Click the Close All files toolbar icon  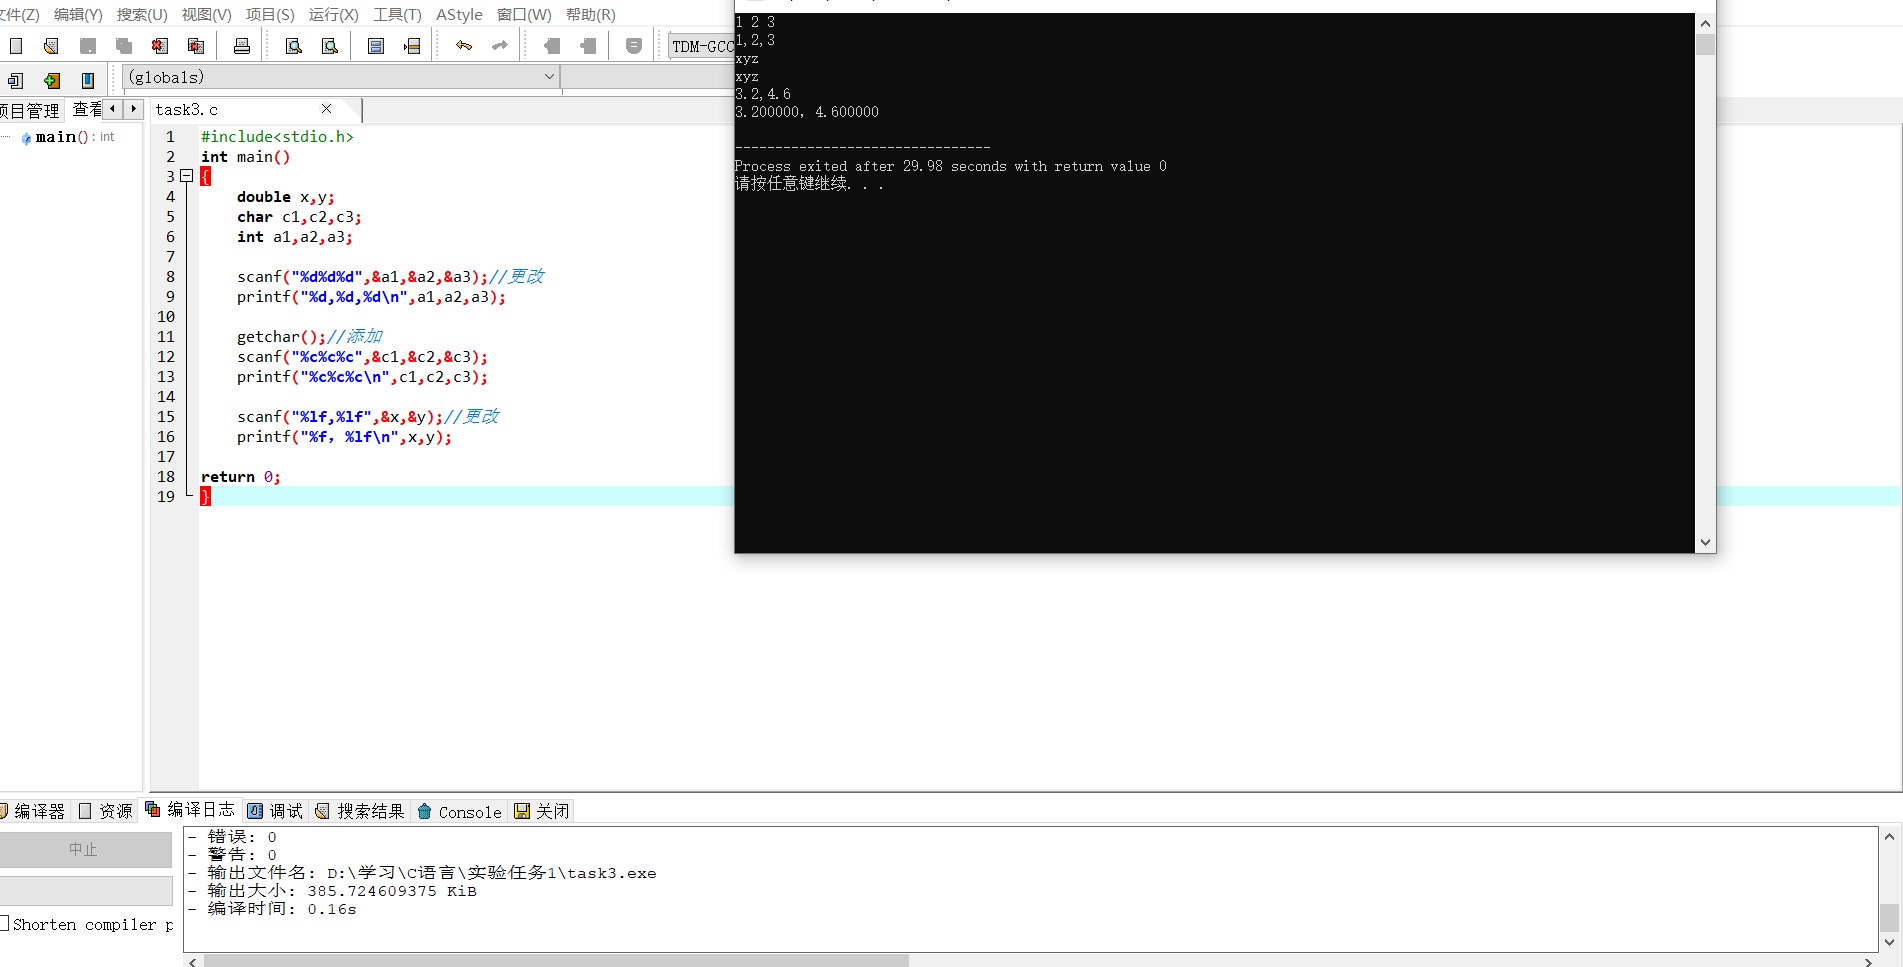(196, 46)
